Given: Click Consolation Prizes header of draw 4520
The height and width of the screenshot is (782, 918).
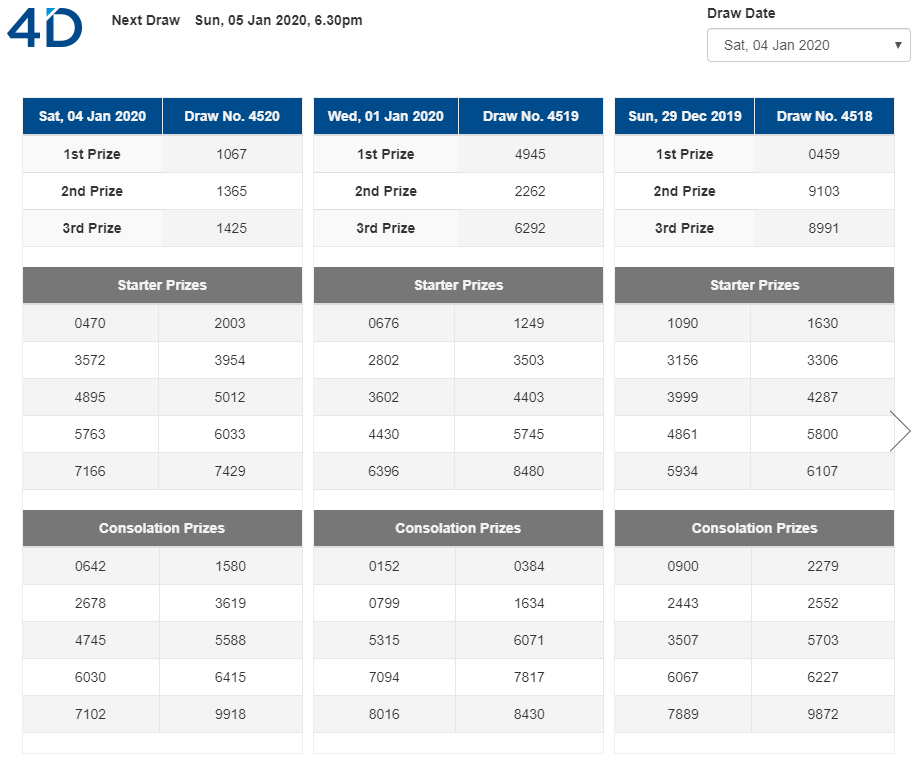Looking at the screenshot, I should [x=162, y=528].
